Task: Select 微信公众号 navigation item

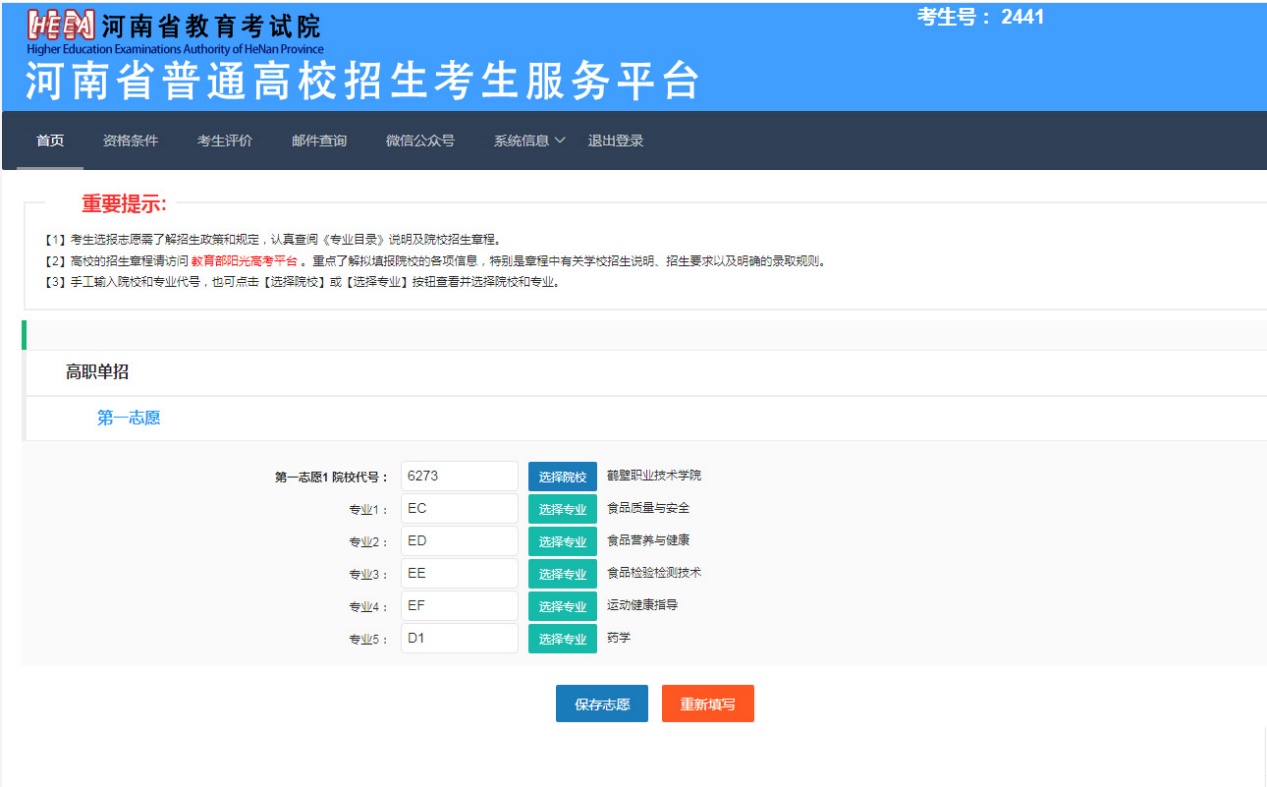Action: click(x=420, y=141)
